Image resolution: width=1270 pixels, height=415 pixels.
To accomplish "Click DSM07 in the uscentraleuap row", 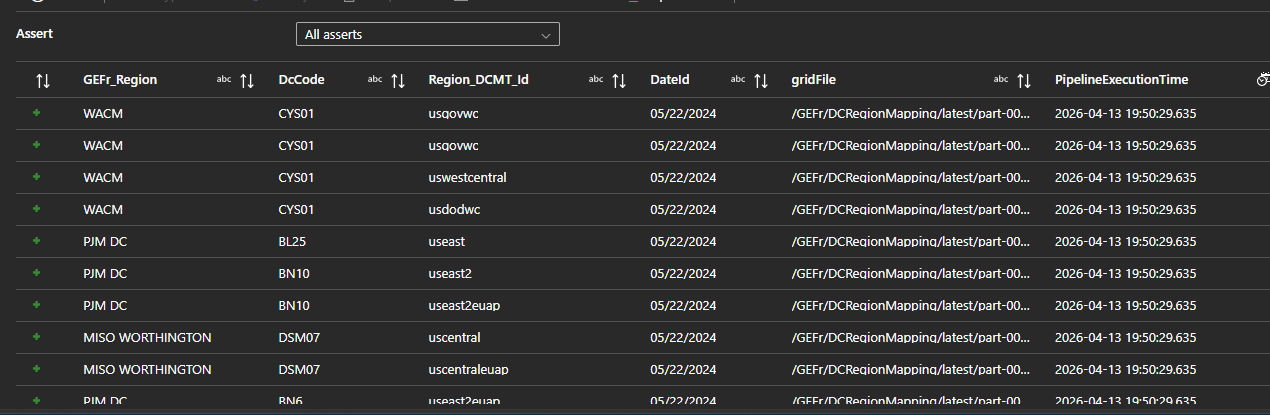I will (299, 370).
